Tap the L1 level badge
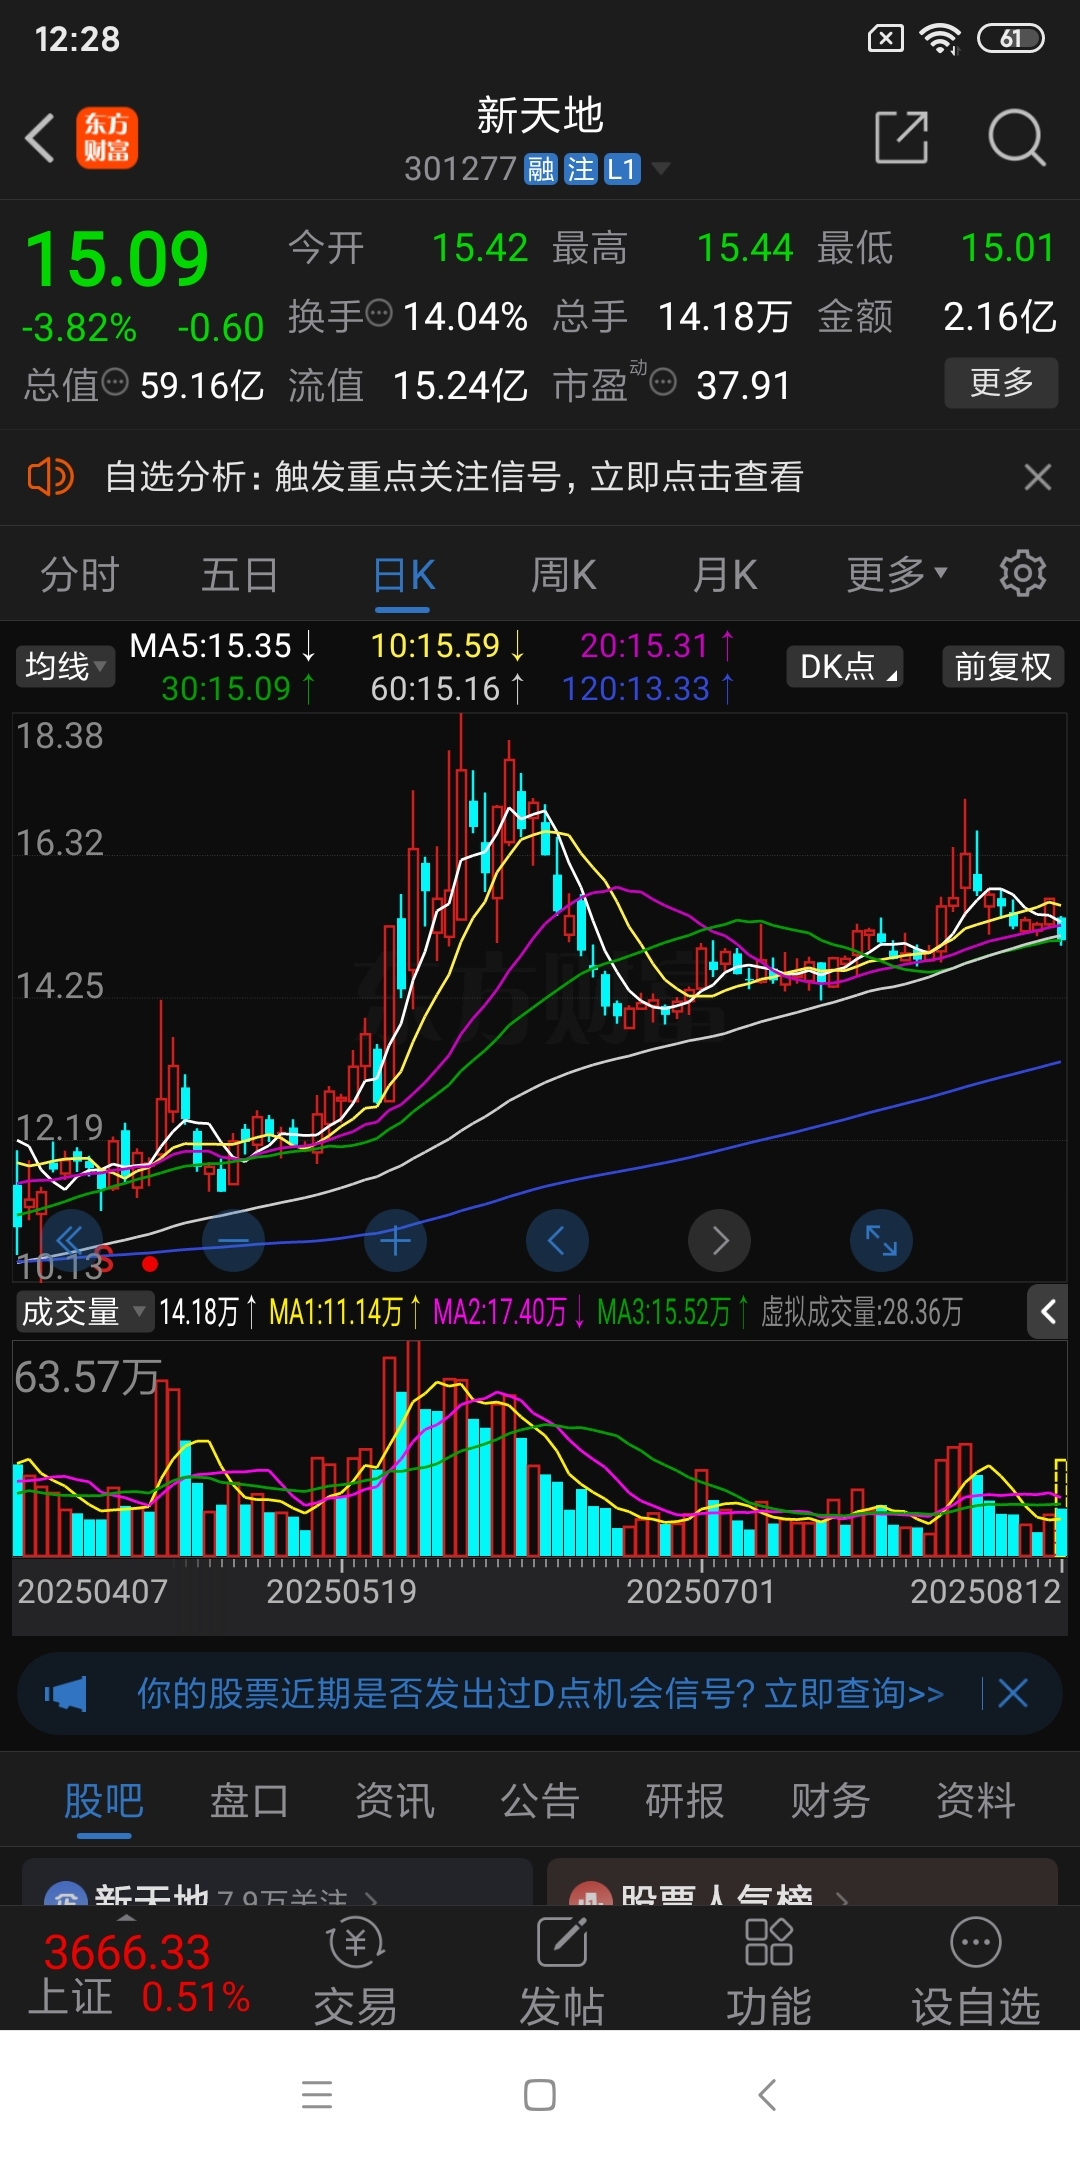 coord(622,169)
